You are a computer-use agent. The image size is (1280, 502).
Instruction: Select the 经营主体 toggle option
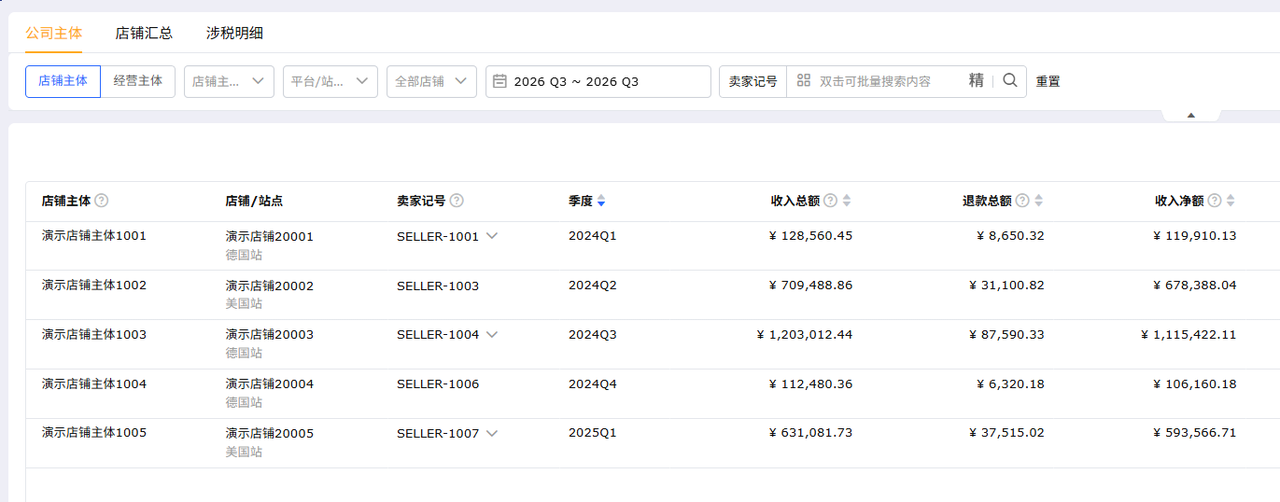[x=138, y=81]
